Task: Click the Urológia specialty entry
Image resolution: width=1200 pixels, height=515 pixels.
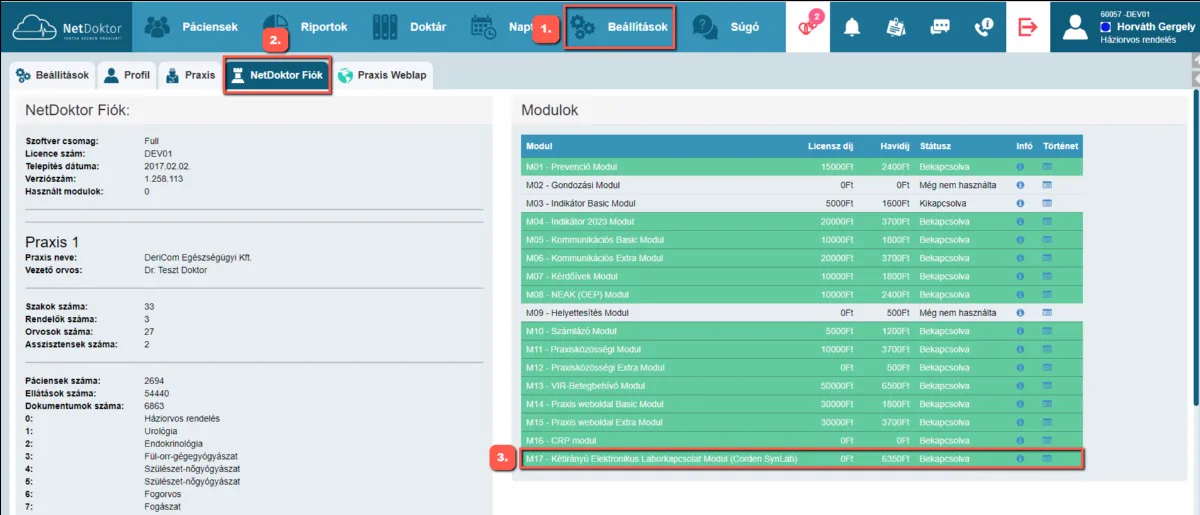Action: [x=162, y=431]
